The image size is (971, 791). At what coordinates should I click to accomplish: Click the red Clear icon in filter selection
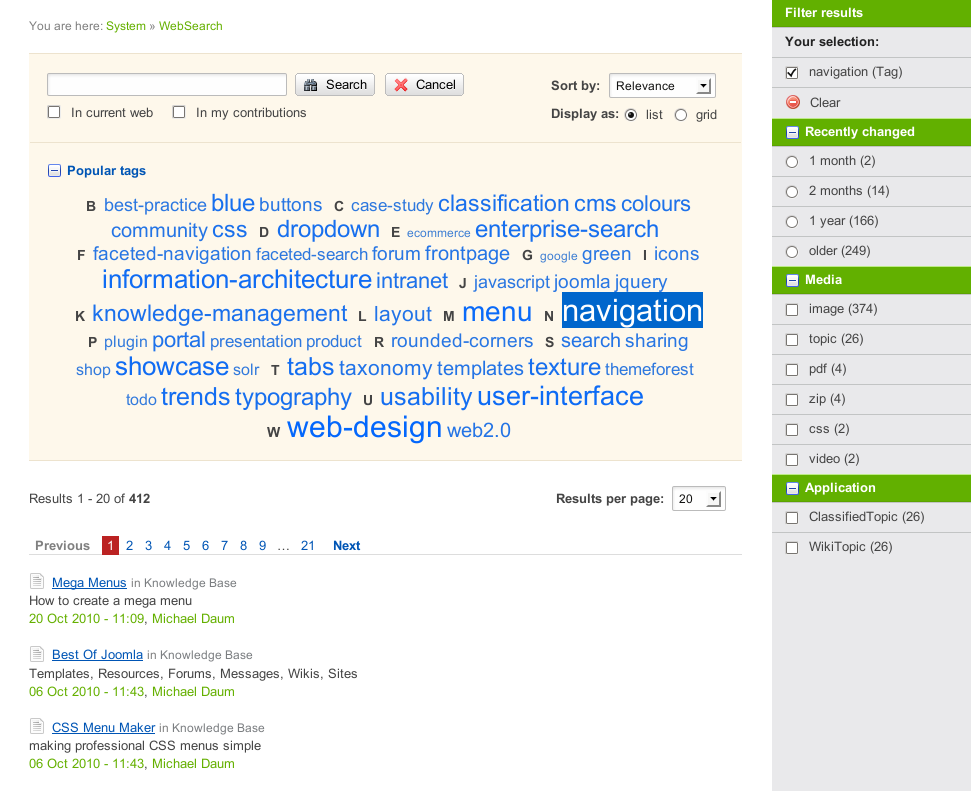793,102
